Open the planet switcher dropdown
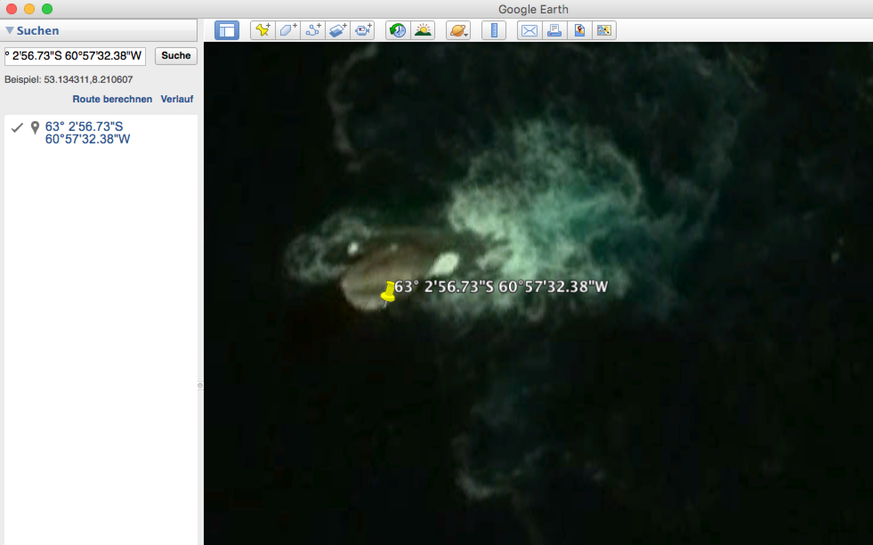This screenshot has height=545, width=873. (458, 30)
